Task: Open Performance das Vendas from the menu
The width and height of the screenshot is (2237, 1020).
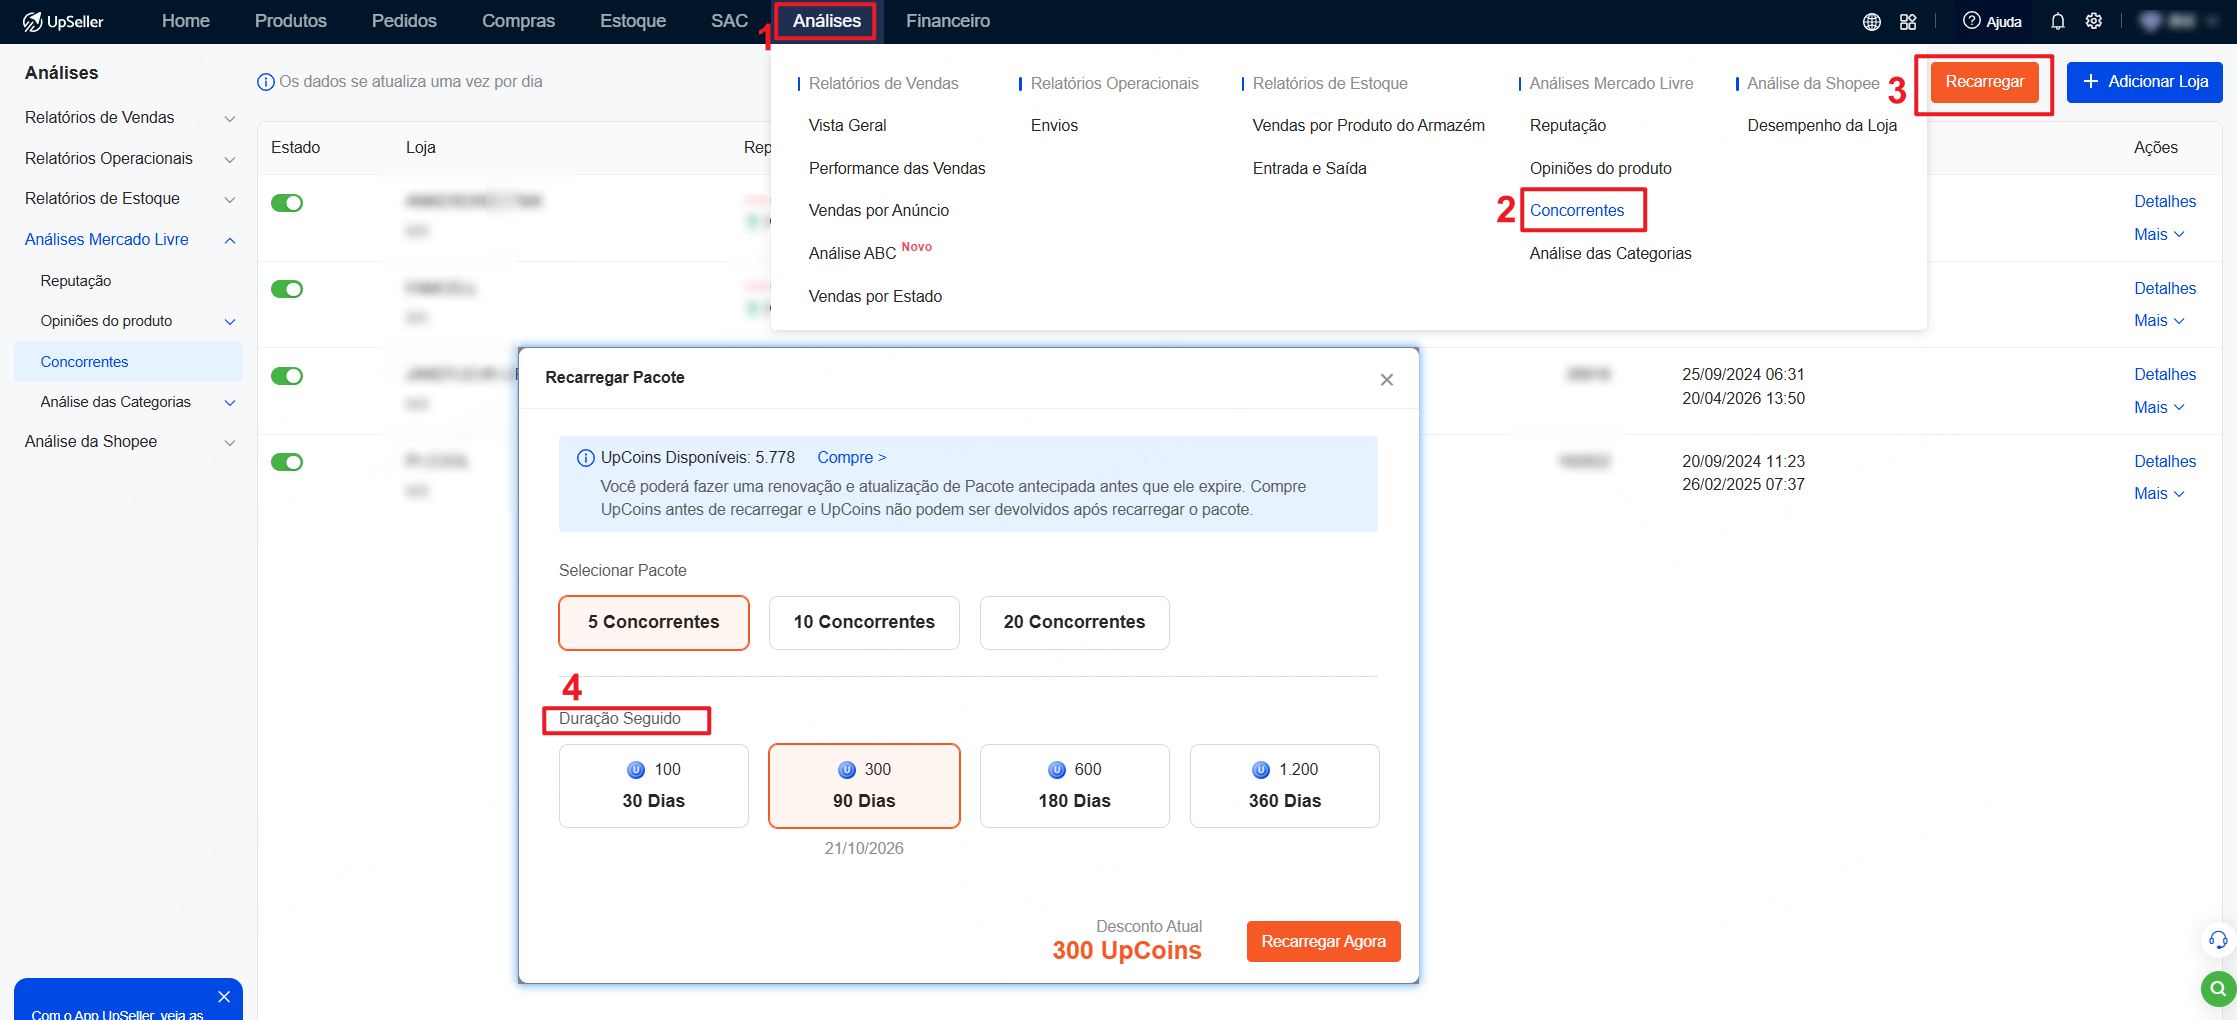Action: point(897,168)
